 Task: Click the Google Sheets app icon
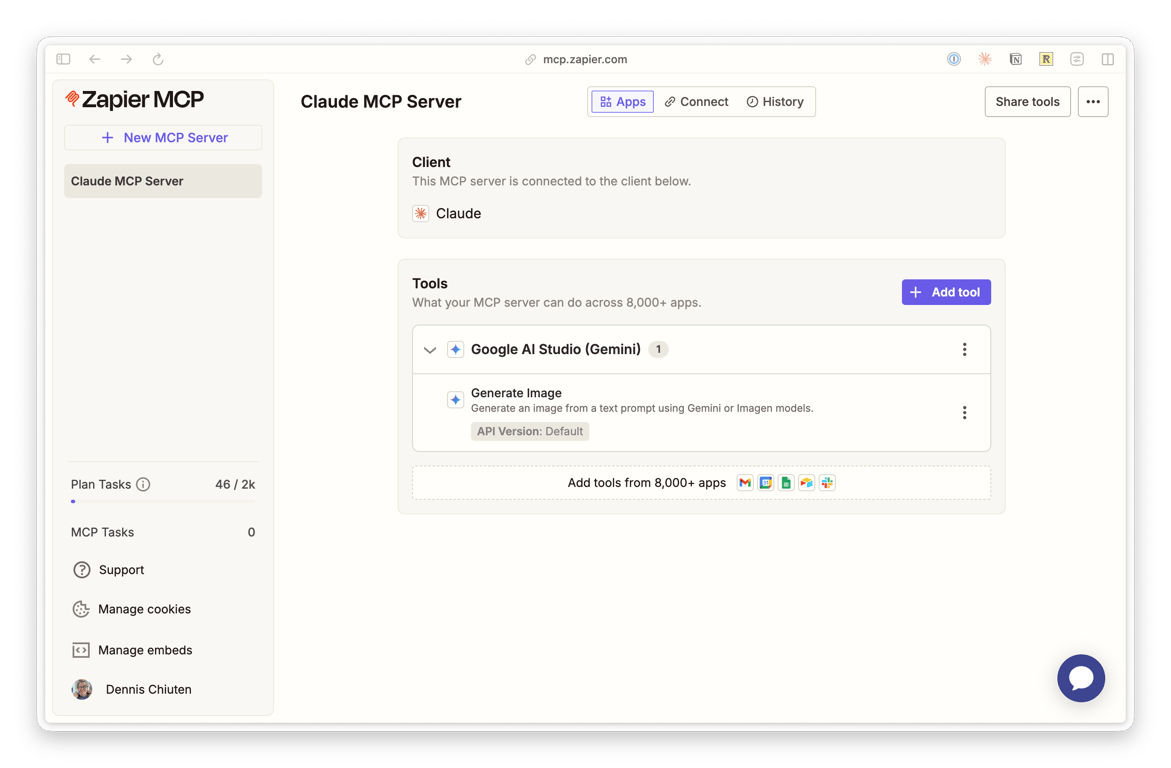pyautogui.click(x=786, y=483)
